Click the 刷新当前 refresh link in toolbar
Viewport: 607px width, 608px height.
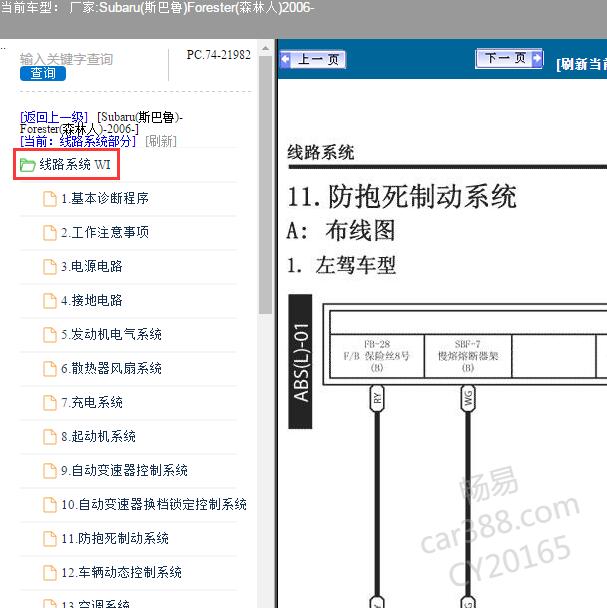point(581,64)
